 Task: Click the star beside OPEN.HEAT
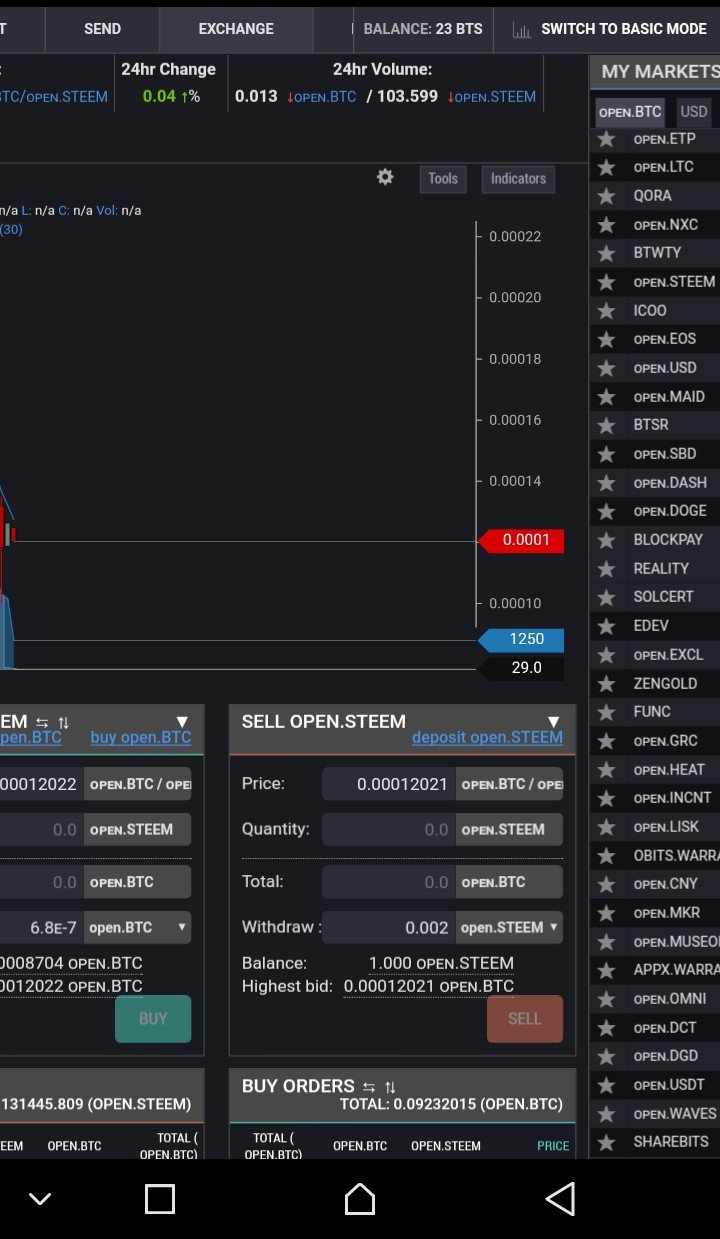pyautogui.click(x=606, y=770)
